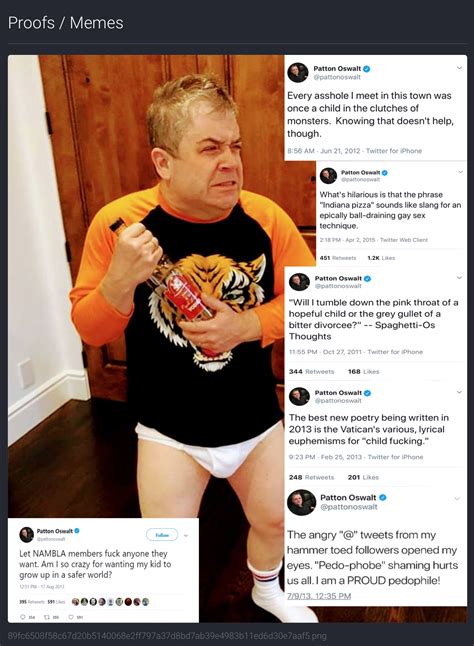Viewport: 474px width, 646px height.
Task: Open the chevron beside the Vatican tweet
Action: pos(459,392)
